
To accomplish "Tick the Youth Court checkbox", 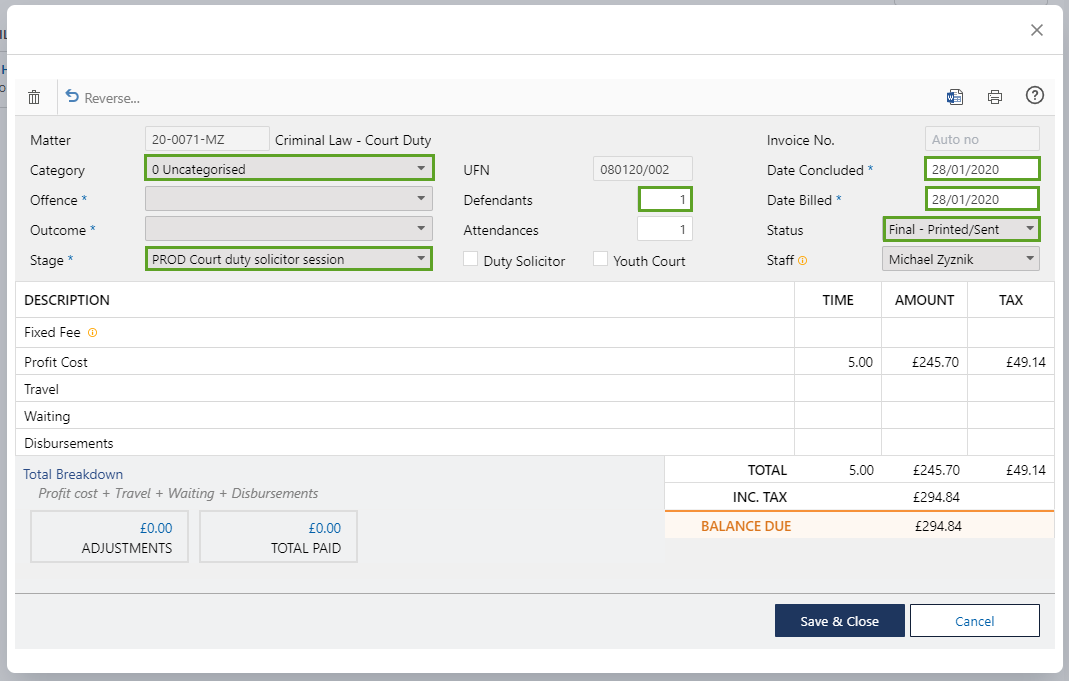I will pos(601,259).
